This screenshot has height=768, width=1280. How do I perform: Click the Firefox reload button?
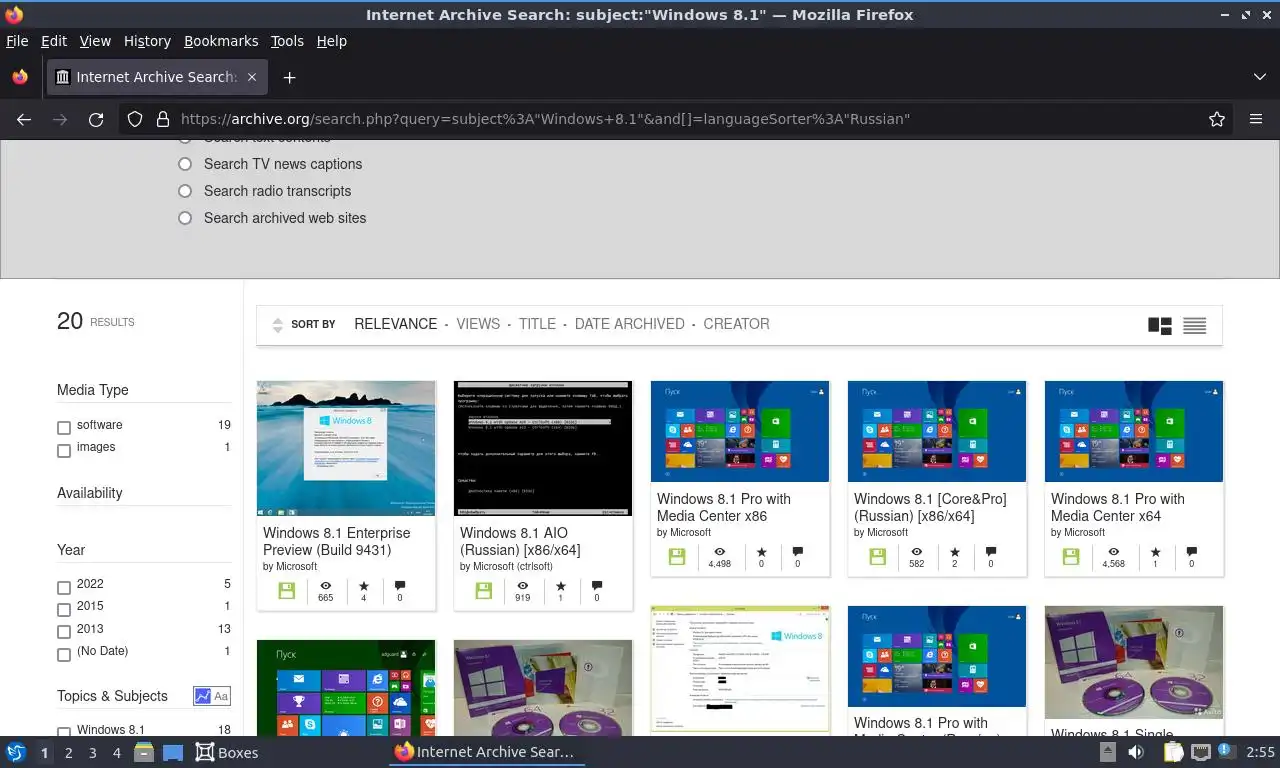[96, 119]
